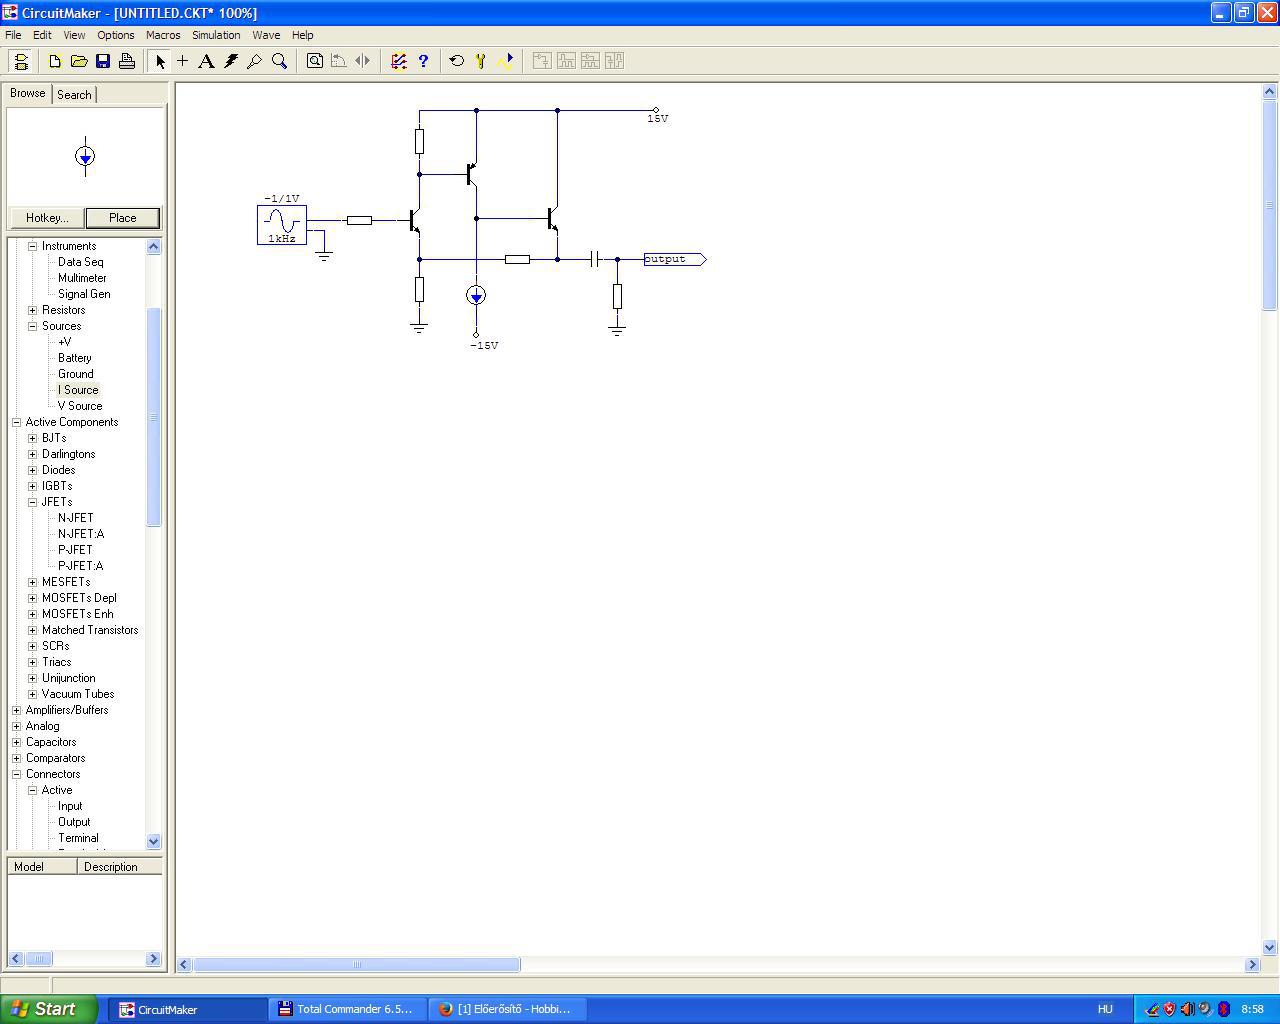
Task: Create a new circuit file
Action: click(x=55, y=61)
